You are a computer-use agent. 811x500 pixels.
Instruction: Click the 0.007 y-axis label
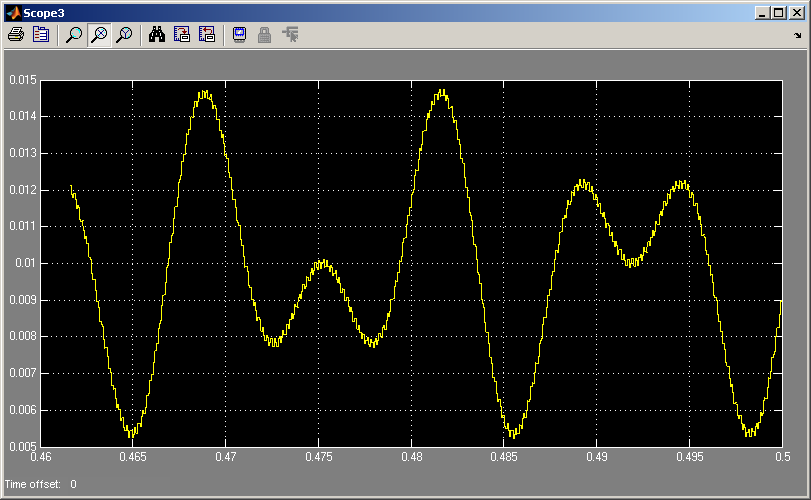pyautogui.click(x=23, y=373)
